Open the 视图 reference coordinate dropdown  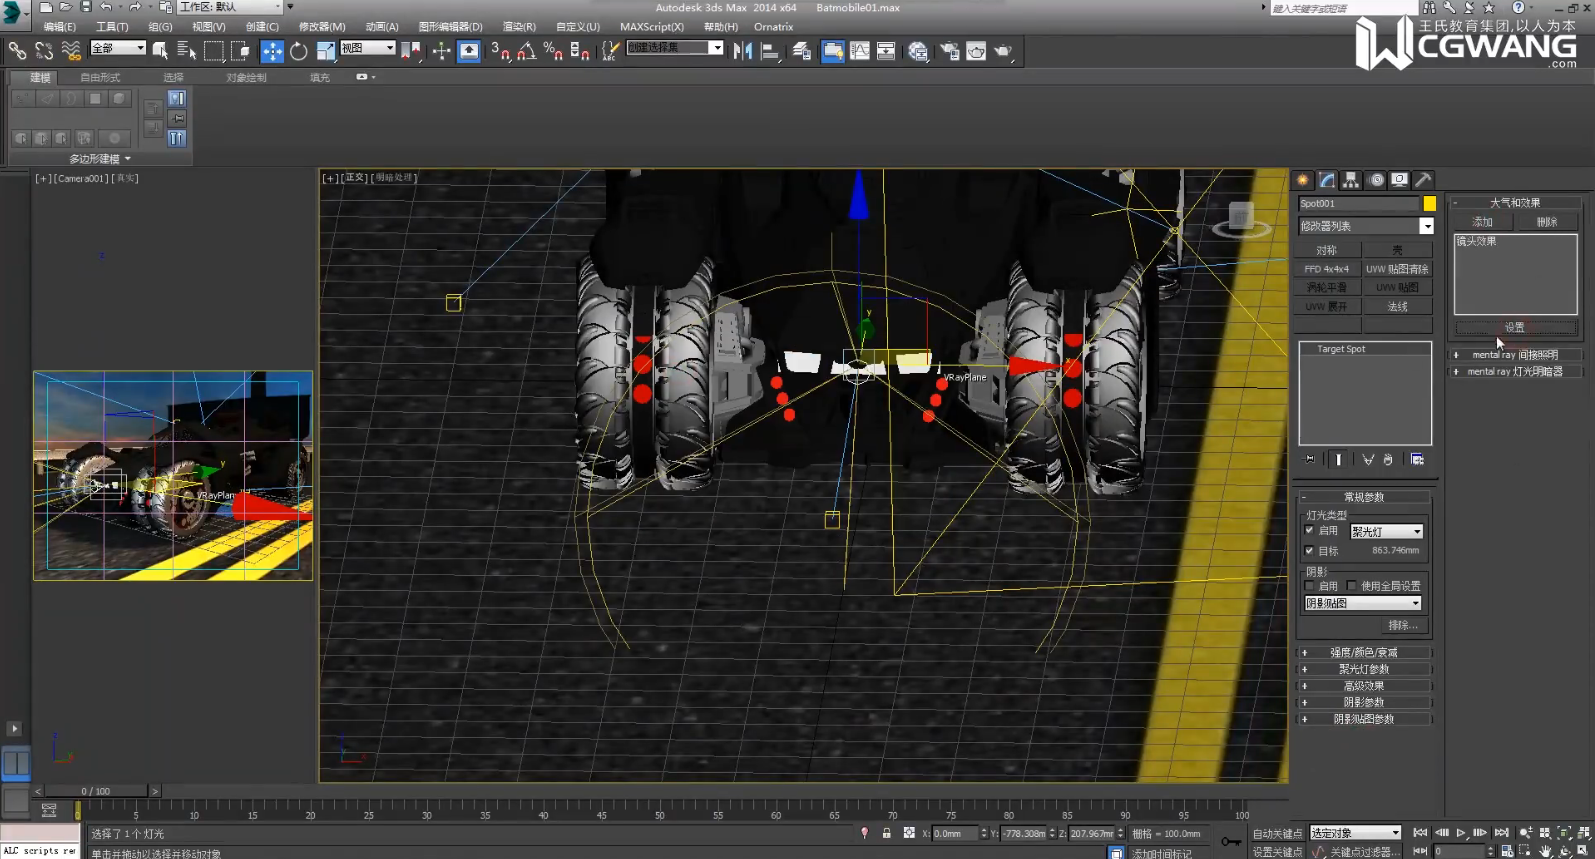(x=368, y=48)
